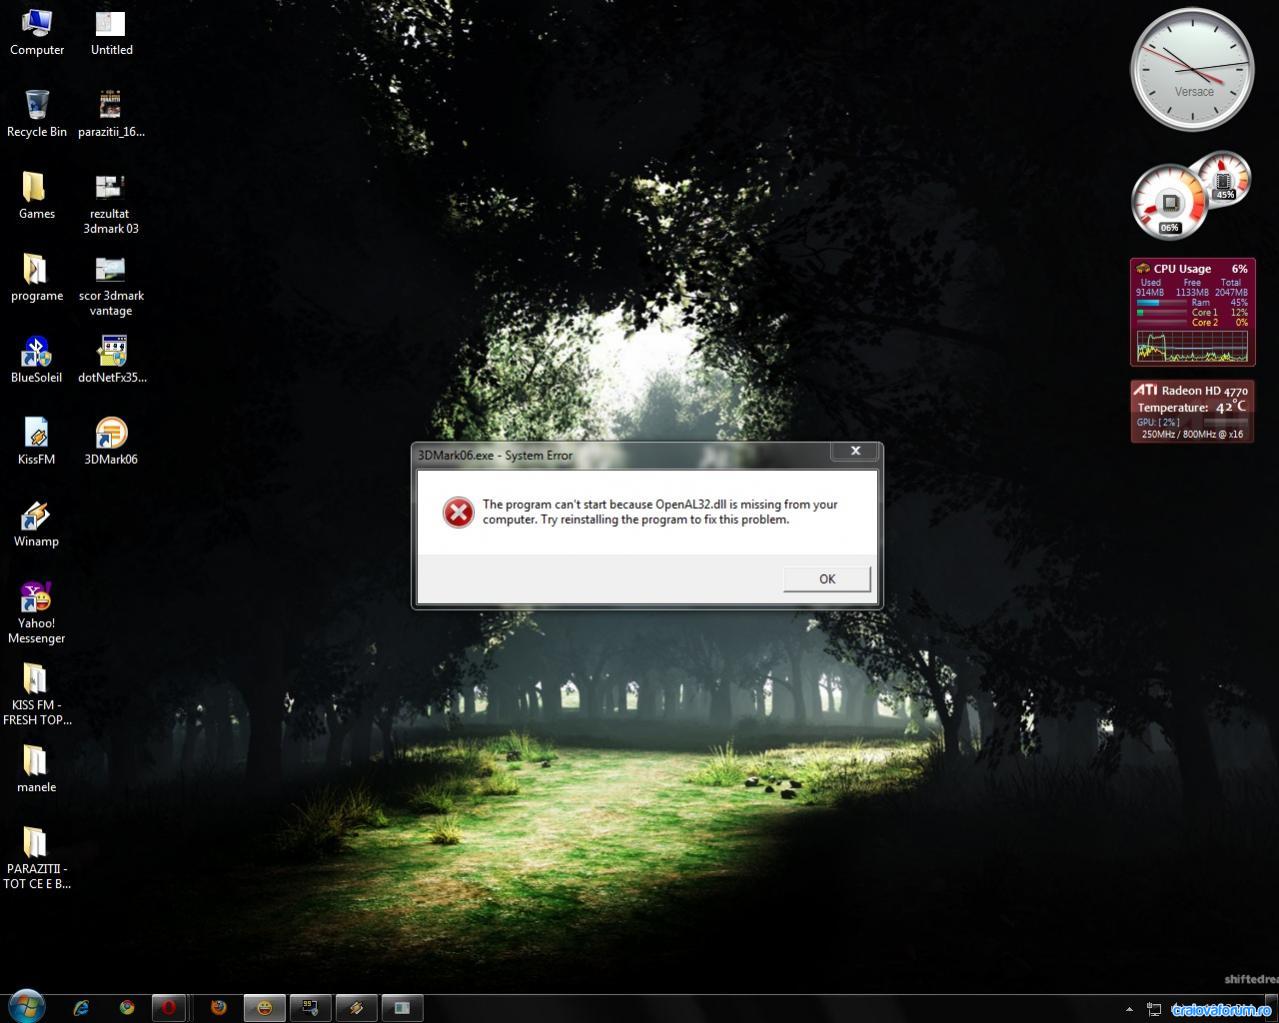Select the Untitled file on desktop
Image resolution: width=1279 pixels, height=1023 pixels.
(x=111, y=32)
